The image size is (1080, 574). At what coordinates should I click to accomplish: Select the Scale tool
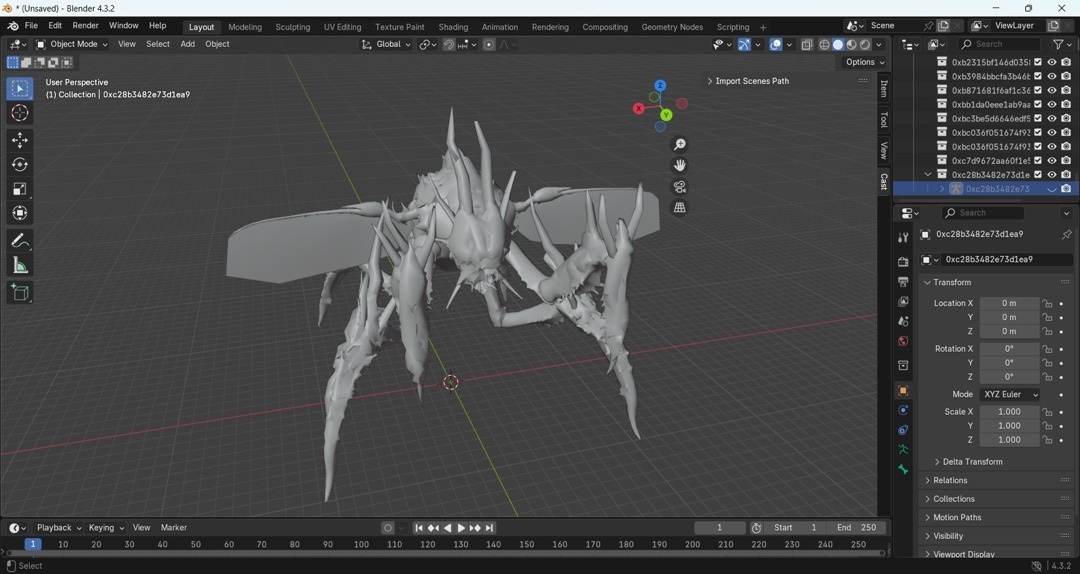tap(20, 189)
